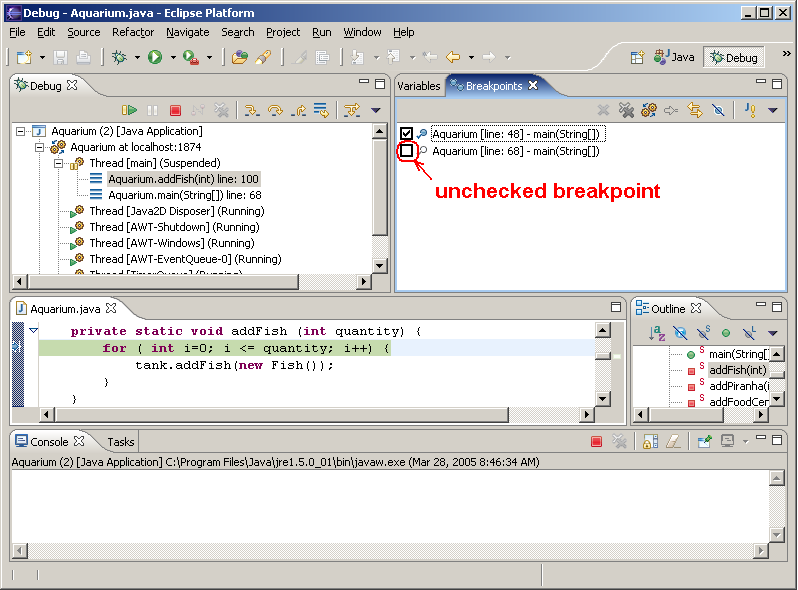This screenshot has width=798, height=590.
Task: Click the Terminate icon in Console toolbar
Action: (596, 441)
